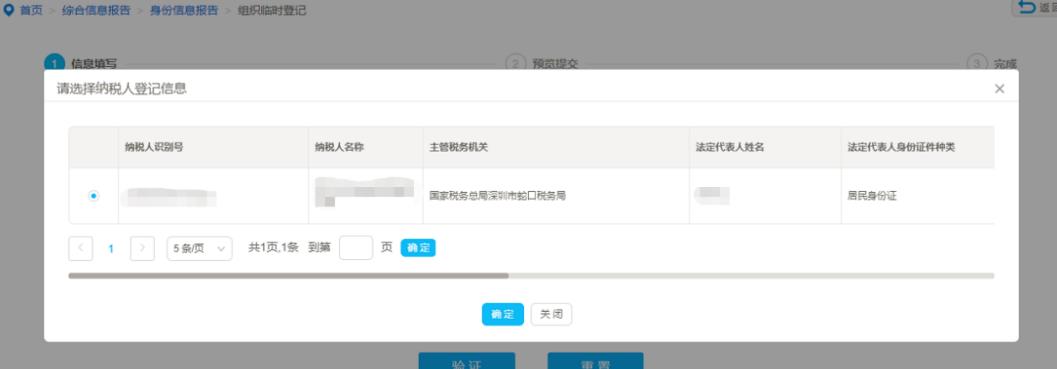
Task: Click step 3 完成 indicator
Action: 992,63
